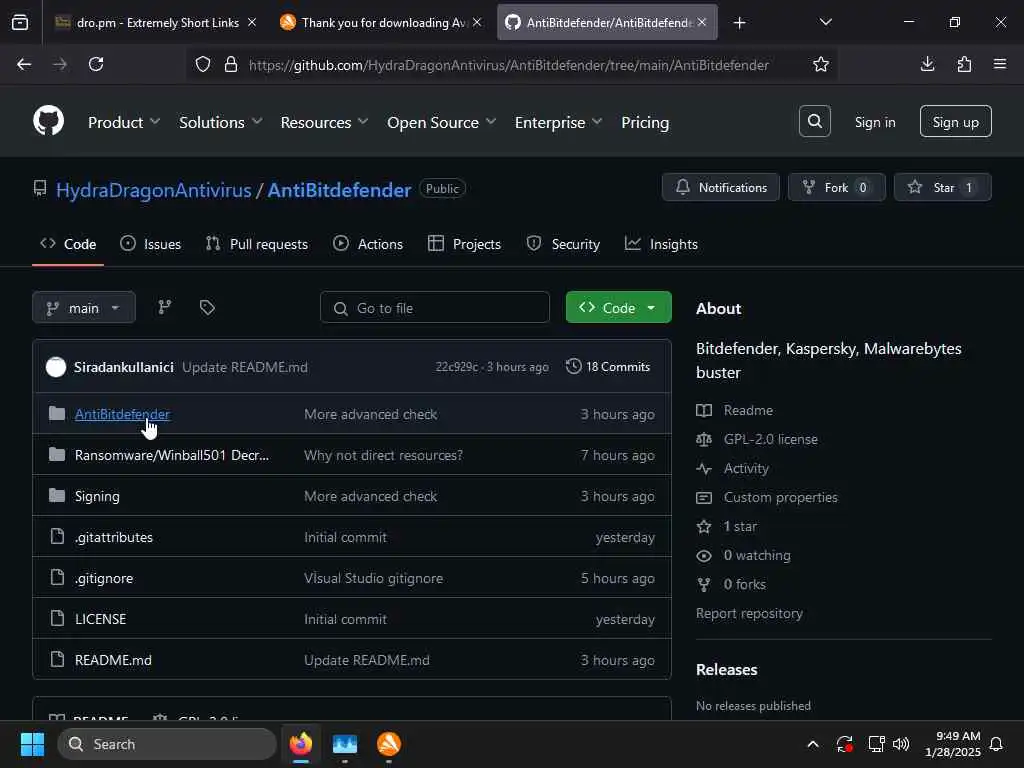Open the .gitattributes file

[x=114, y=537]
